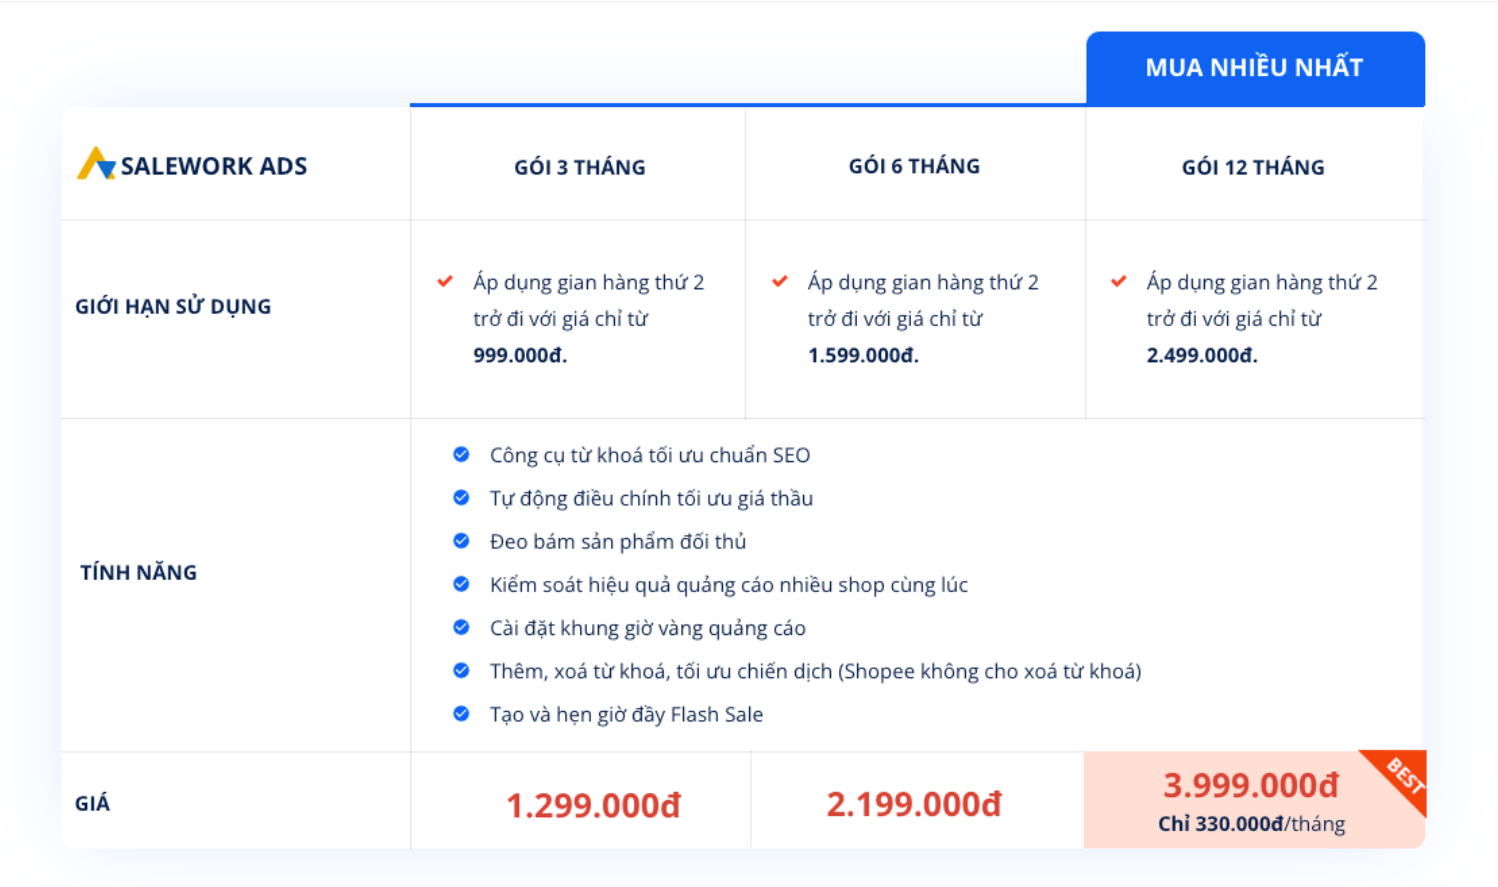Click blue check beside Flash Sale scheduling feature
1498x887 pixels.
click(x=461, y=714)
